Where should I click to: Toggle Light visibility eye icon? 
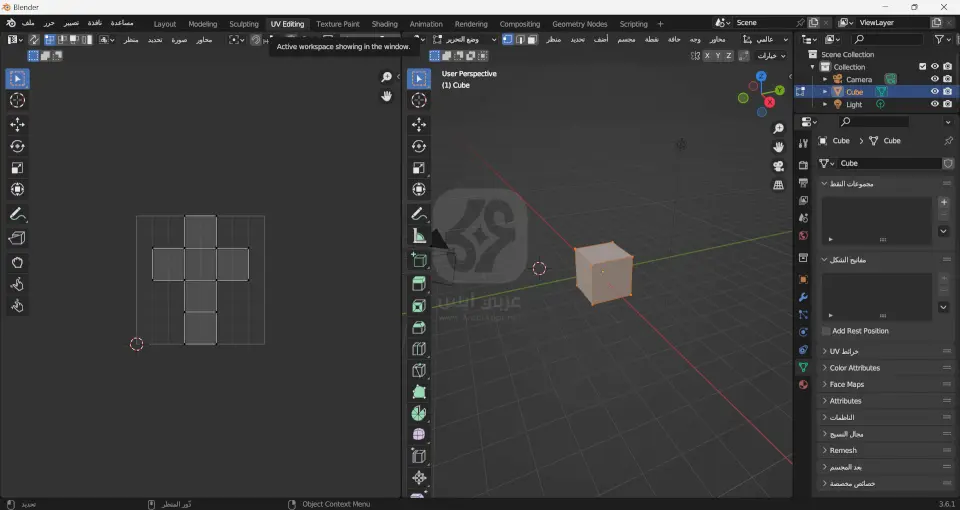(935, 104)
